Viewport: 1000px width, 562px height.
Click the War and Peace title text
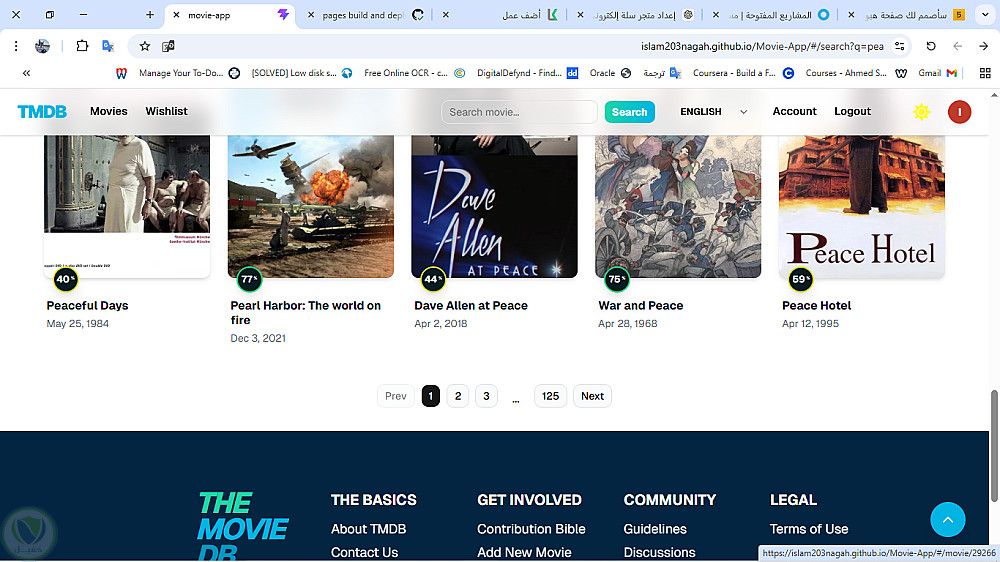pyautogui.click(x=640, y=306)
